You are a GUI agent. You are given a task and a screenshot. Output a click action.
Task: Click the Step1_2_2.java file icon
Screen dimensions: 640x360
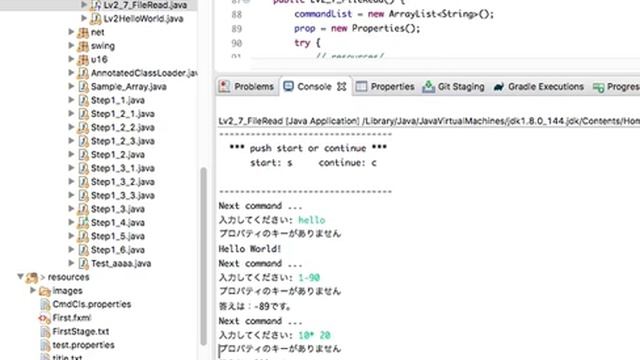pos(83,127)
